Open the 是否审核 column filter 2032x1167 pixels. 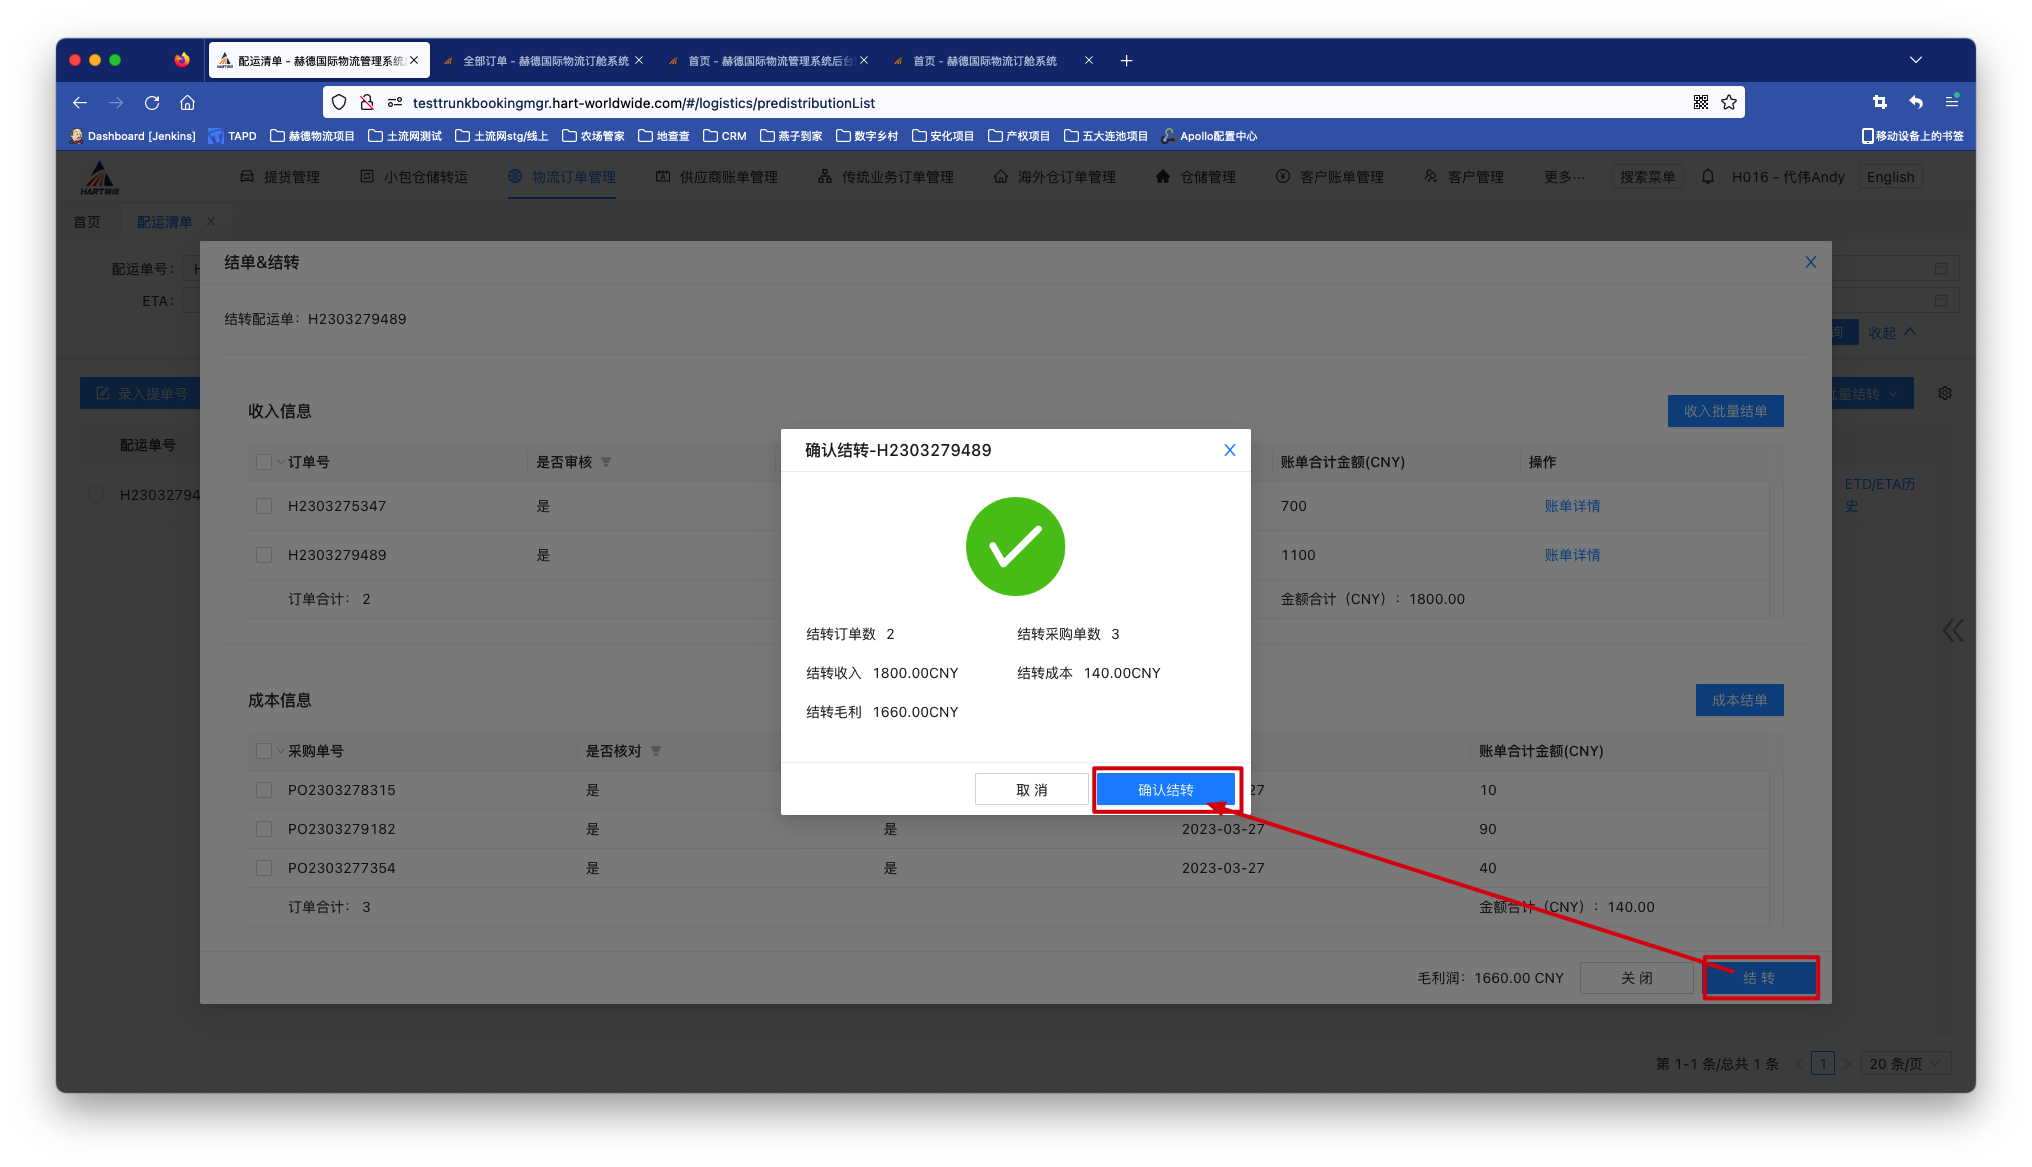click(606, 463)
